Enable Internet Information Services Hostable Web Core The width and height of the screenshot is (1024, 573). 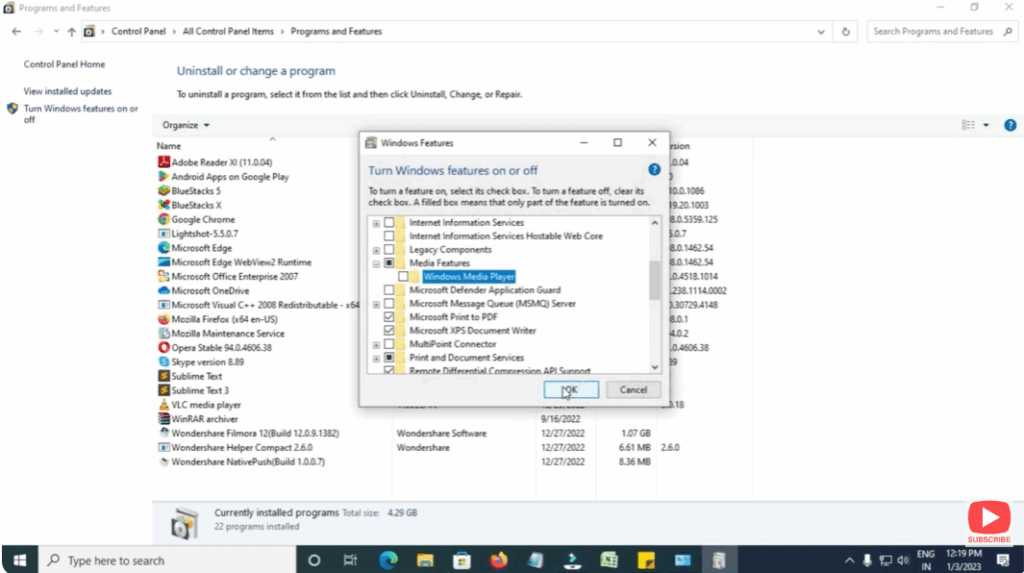[x=389, y=236]
